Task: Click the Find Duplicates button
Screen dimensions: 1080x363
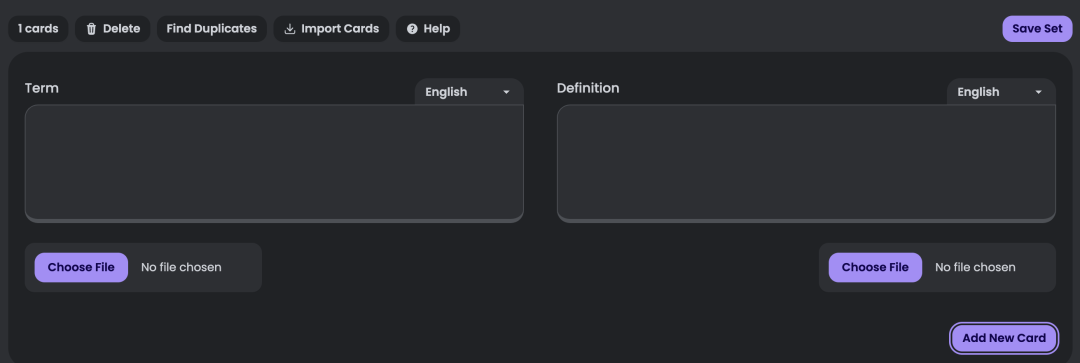Action: click(211, 29)
